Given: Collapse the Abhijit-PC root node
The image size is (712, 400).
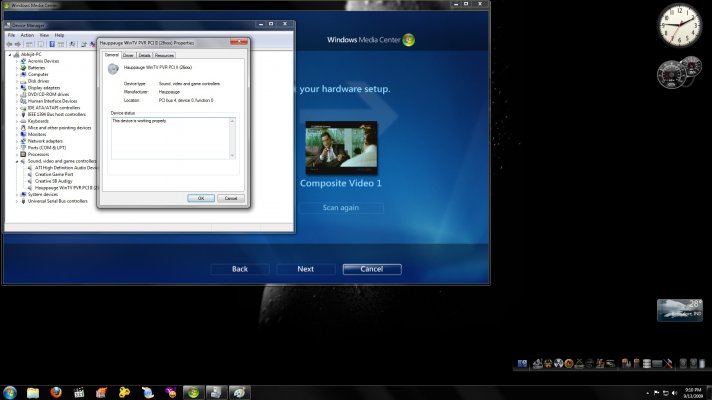Looking at the screenshot, I should click(10, 54).
